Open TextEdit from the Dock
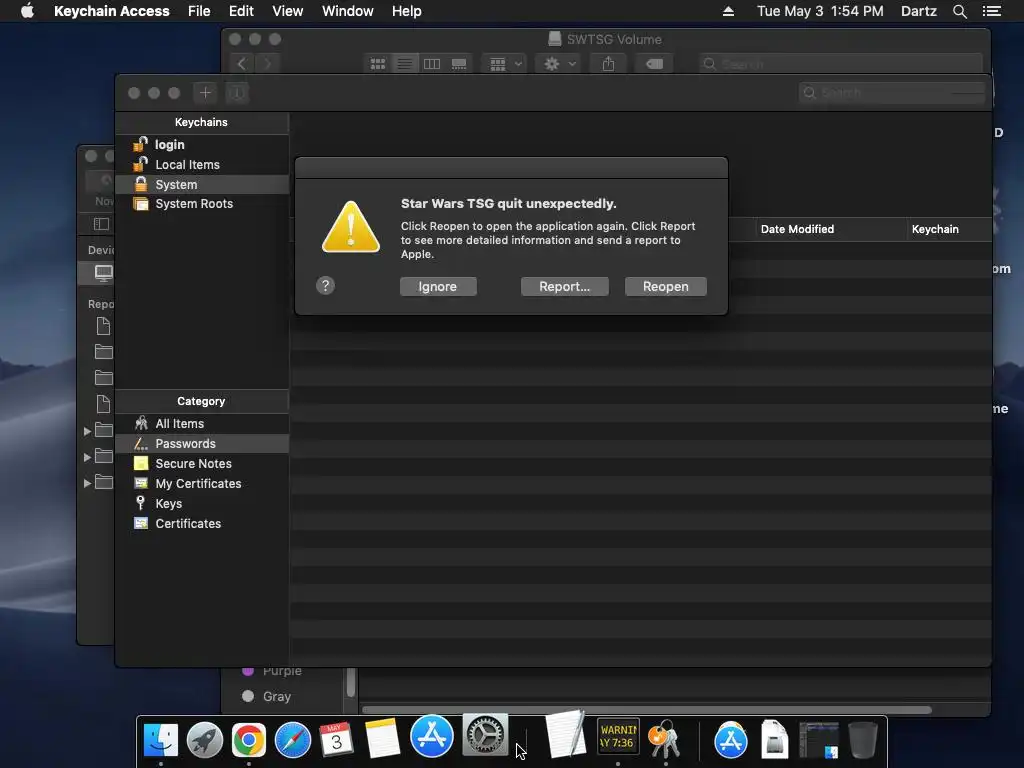The image size is (1024, 768). point(565,735)
